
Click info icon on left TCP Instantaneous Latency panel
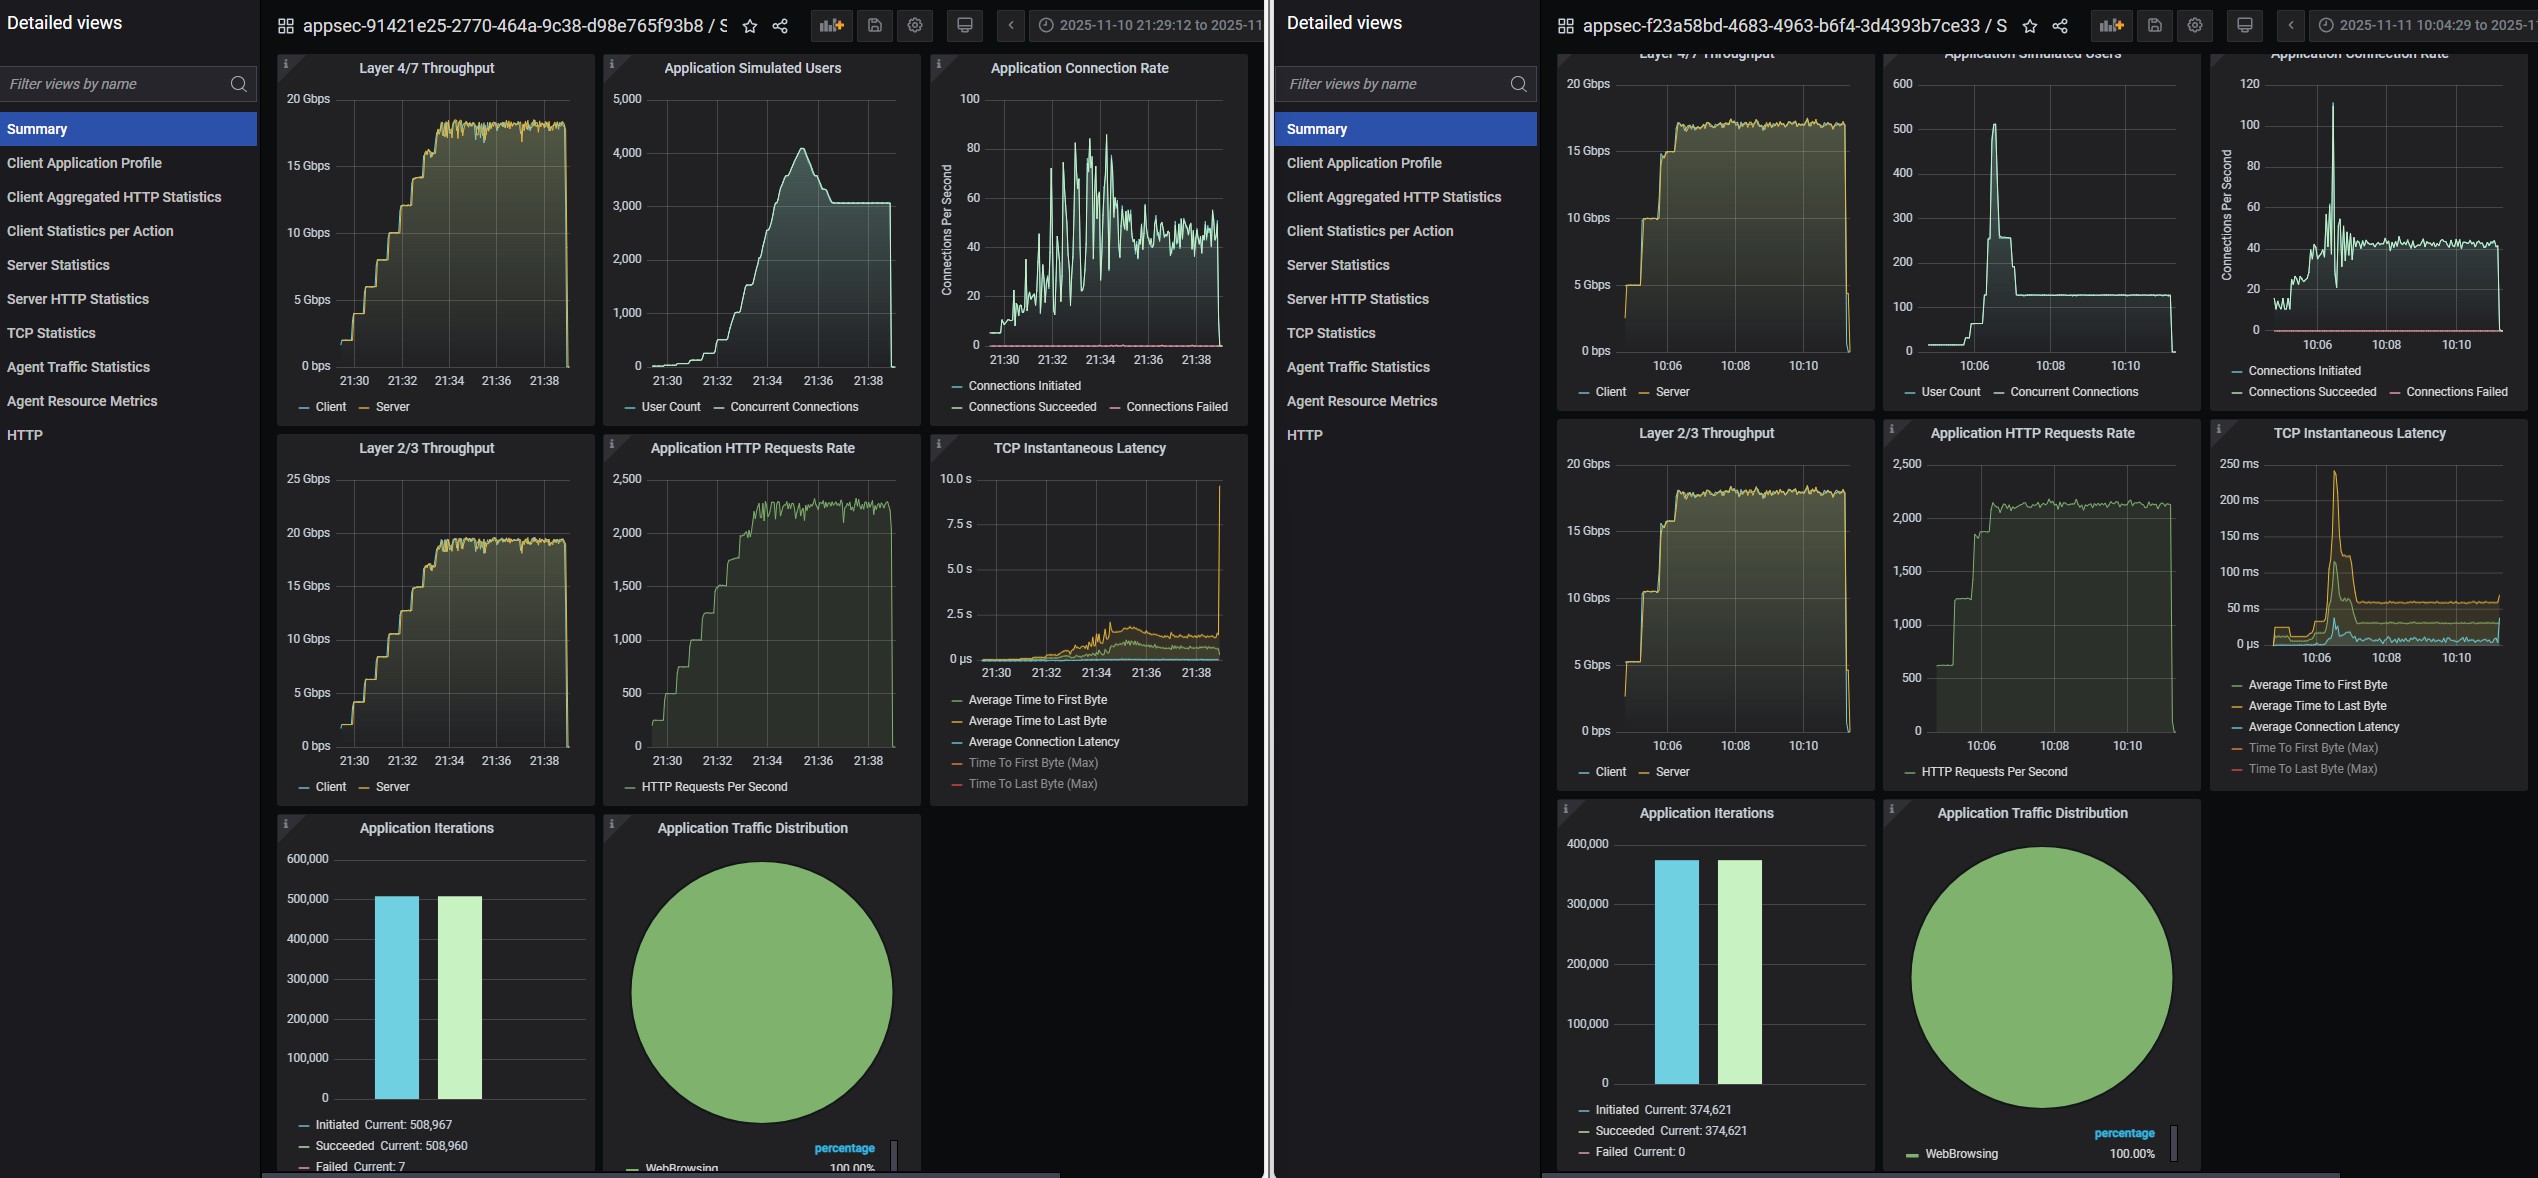point(939,444)
